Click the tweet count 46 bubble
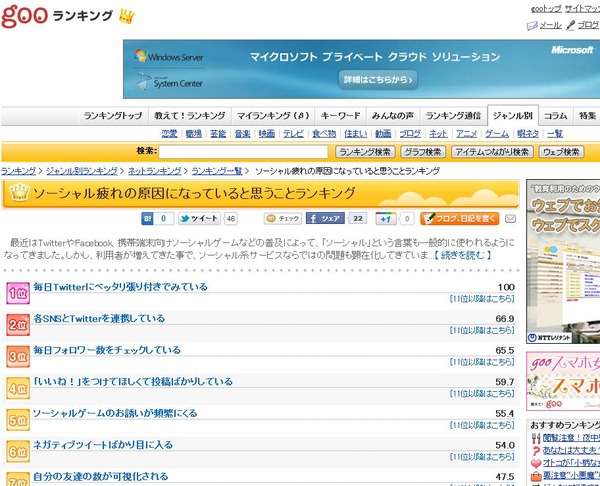 [x=230, y=219]
